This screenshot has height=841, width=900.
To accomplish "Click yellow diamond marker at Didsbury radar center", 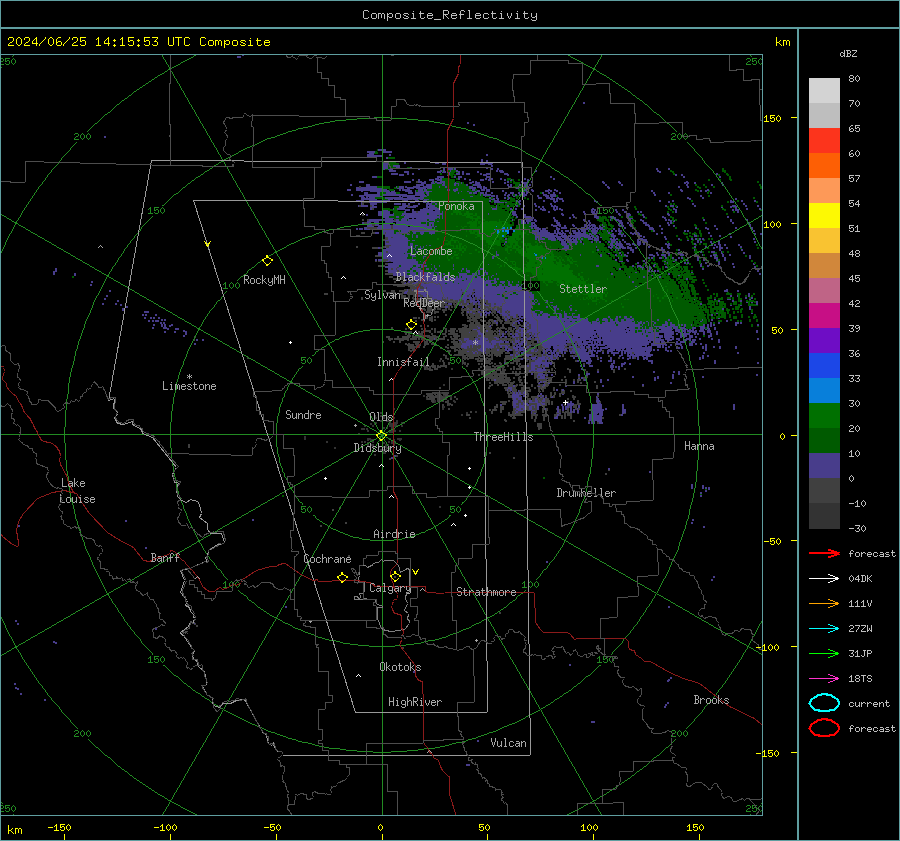I will [381, 436].
